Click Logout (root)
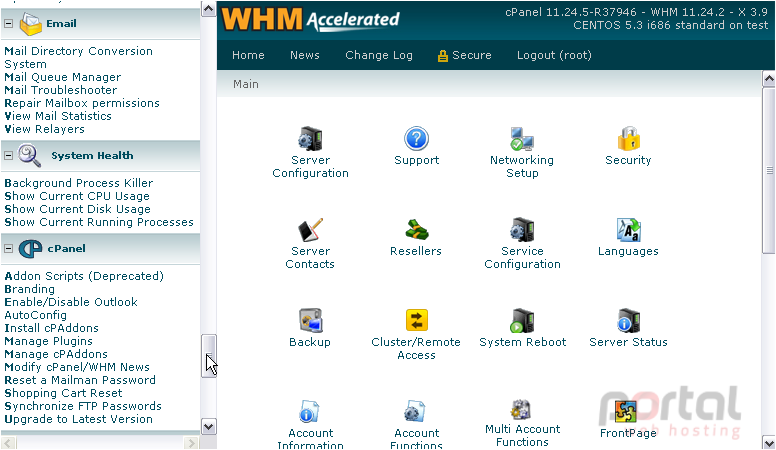The height and width of the screenshot is (450, 776). point(554,55)
